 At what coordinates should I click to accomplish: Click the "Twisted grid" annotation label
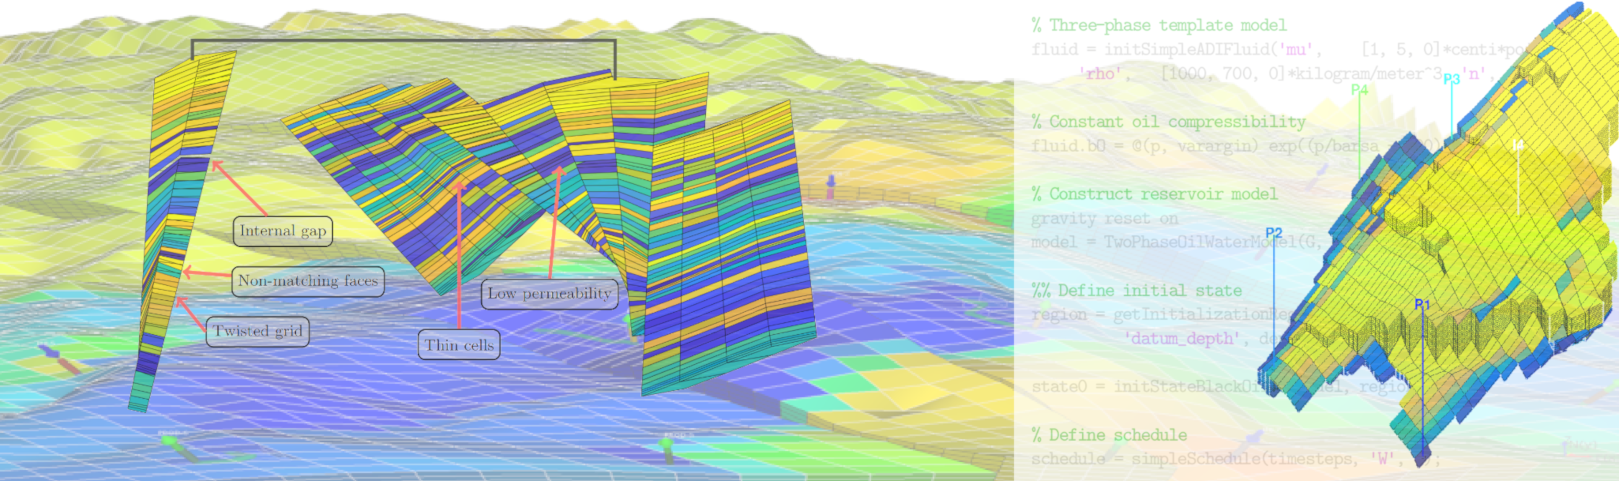click(257, 331)
